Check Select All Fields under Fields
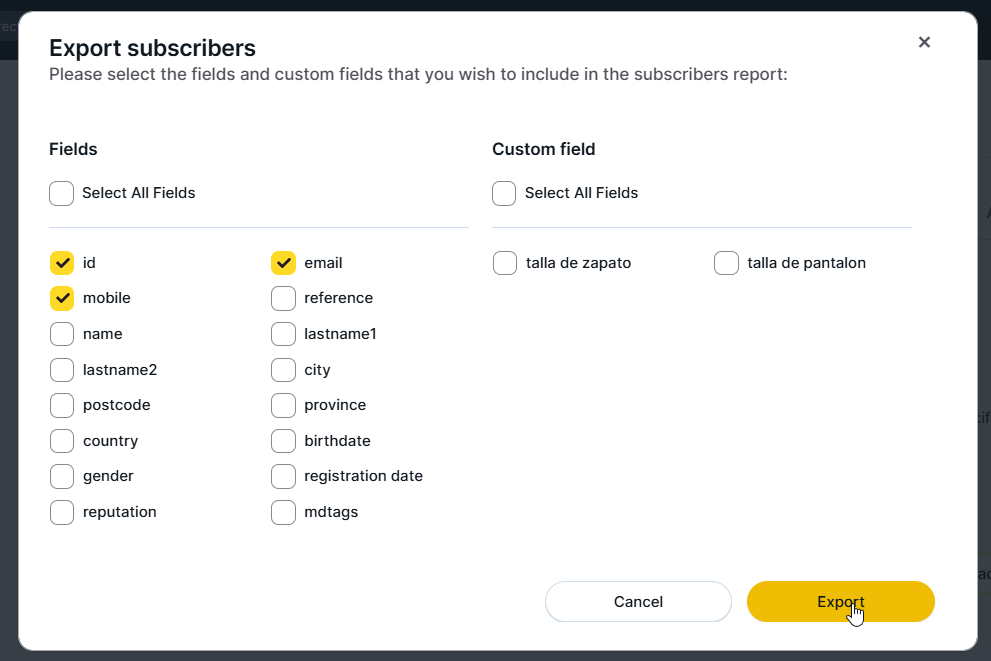The width and height of the screenshot is (991, 661). pos(62,193)
